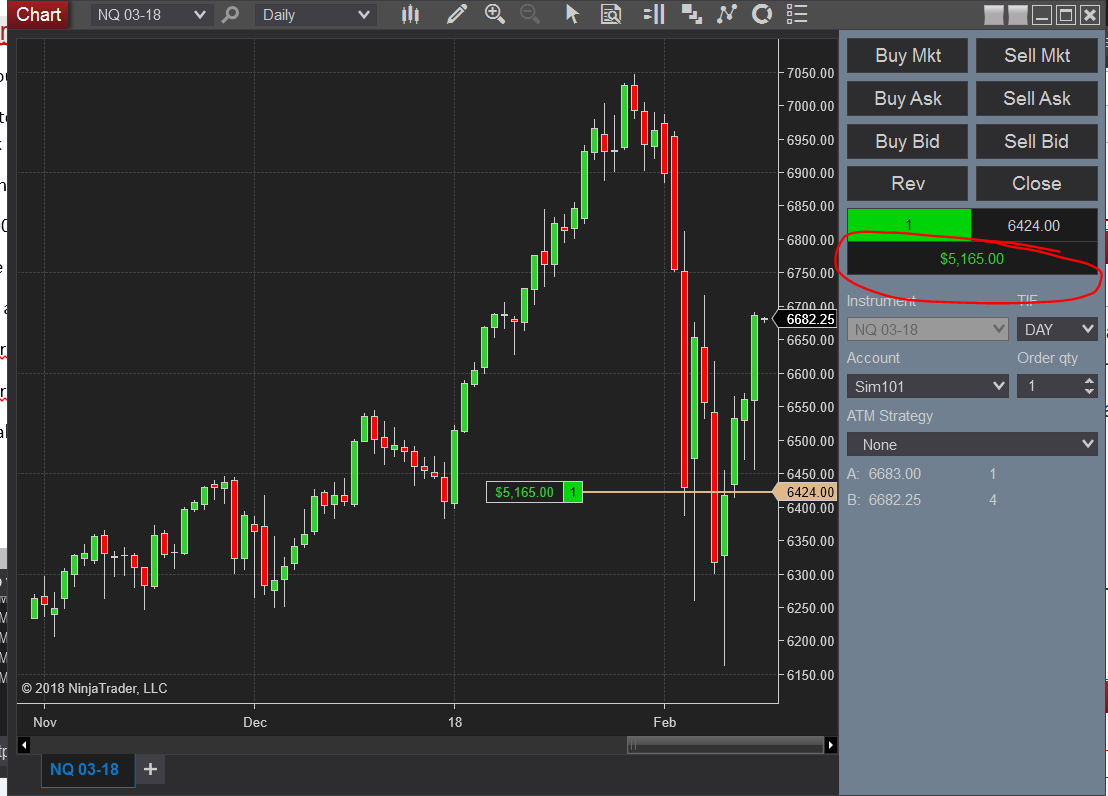
Task: Click the Close position button
Action: tap(1037, 184)
